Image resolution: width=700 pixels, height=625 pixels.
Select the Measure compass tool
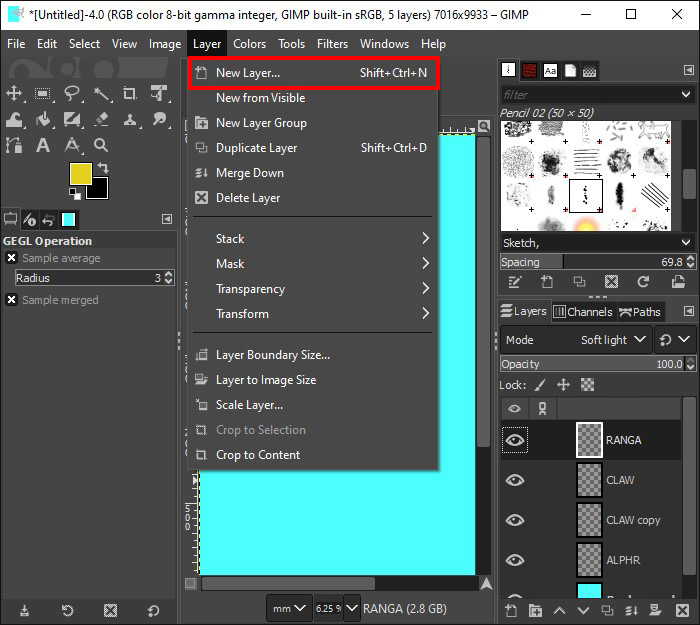pos(72,145)
